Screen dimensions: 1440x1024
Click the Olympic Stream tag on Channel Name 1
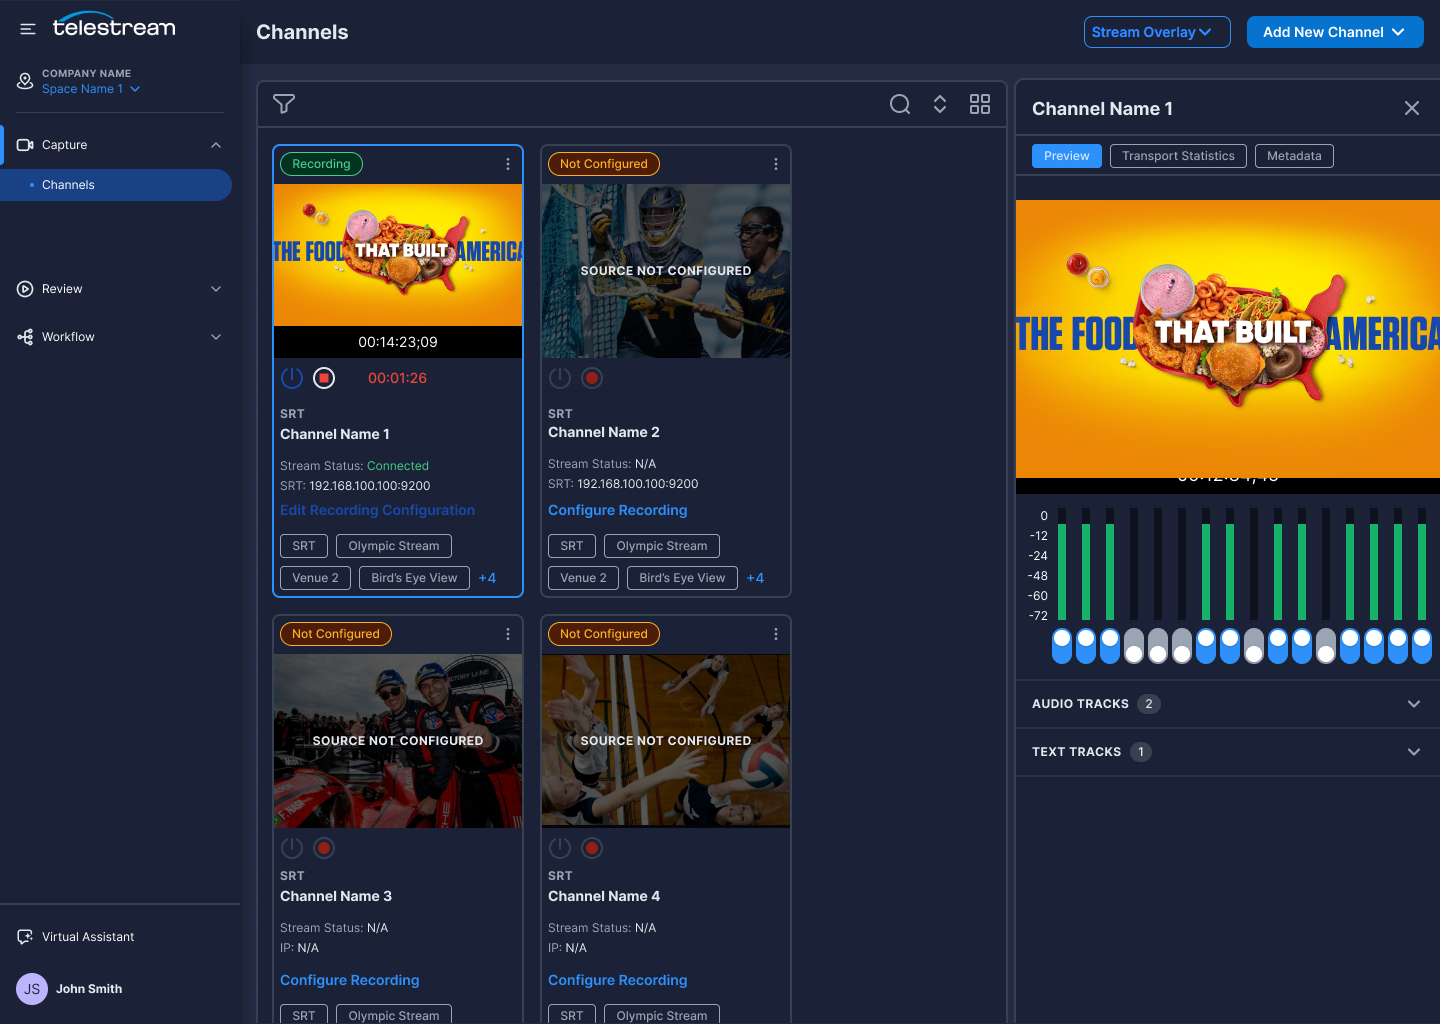coord(394,546)
